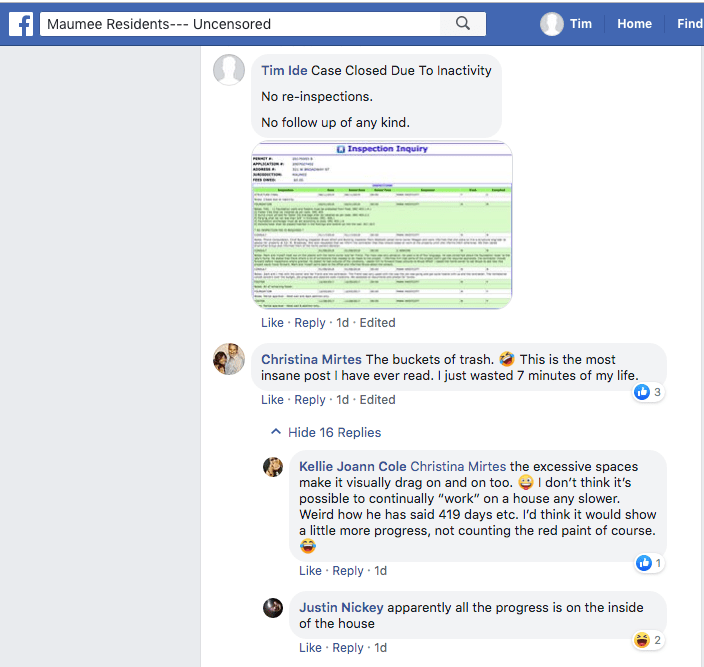704x667 pixels.
Task: Open Christina Mirtes' profile photo
Action: tap(229, 359)
